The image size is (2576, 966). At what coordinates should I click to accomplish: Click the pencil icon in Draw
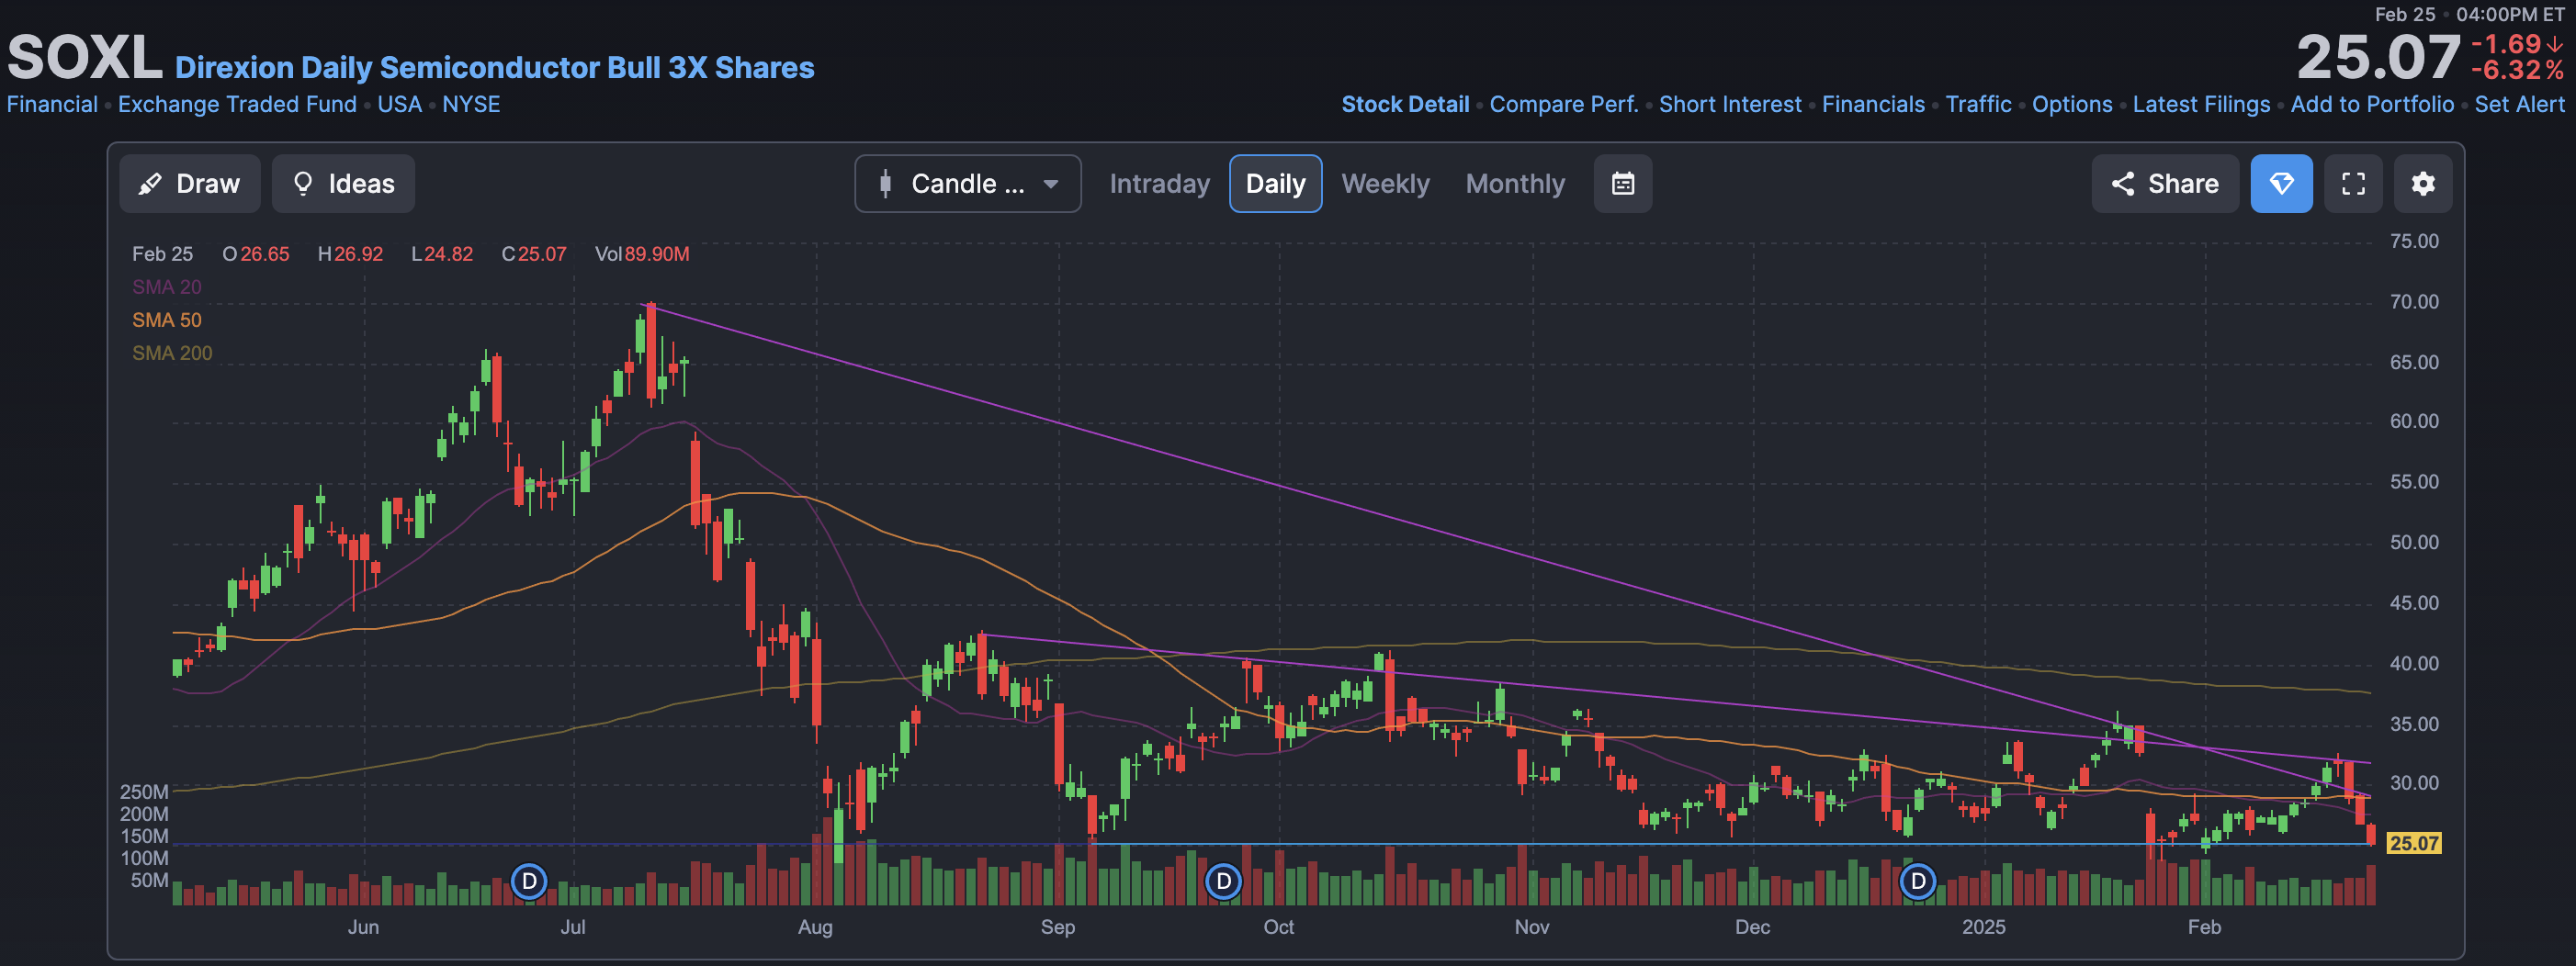[x=150, y=184]
